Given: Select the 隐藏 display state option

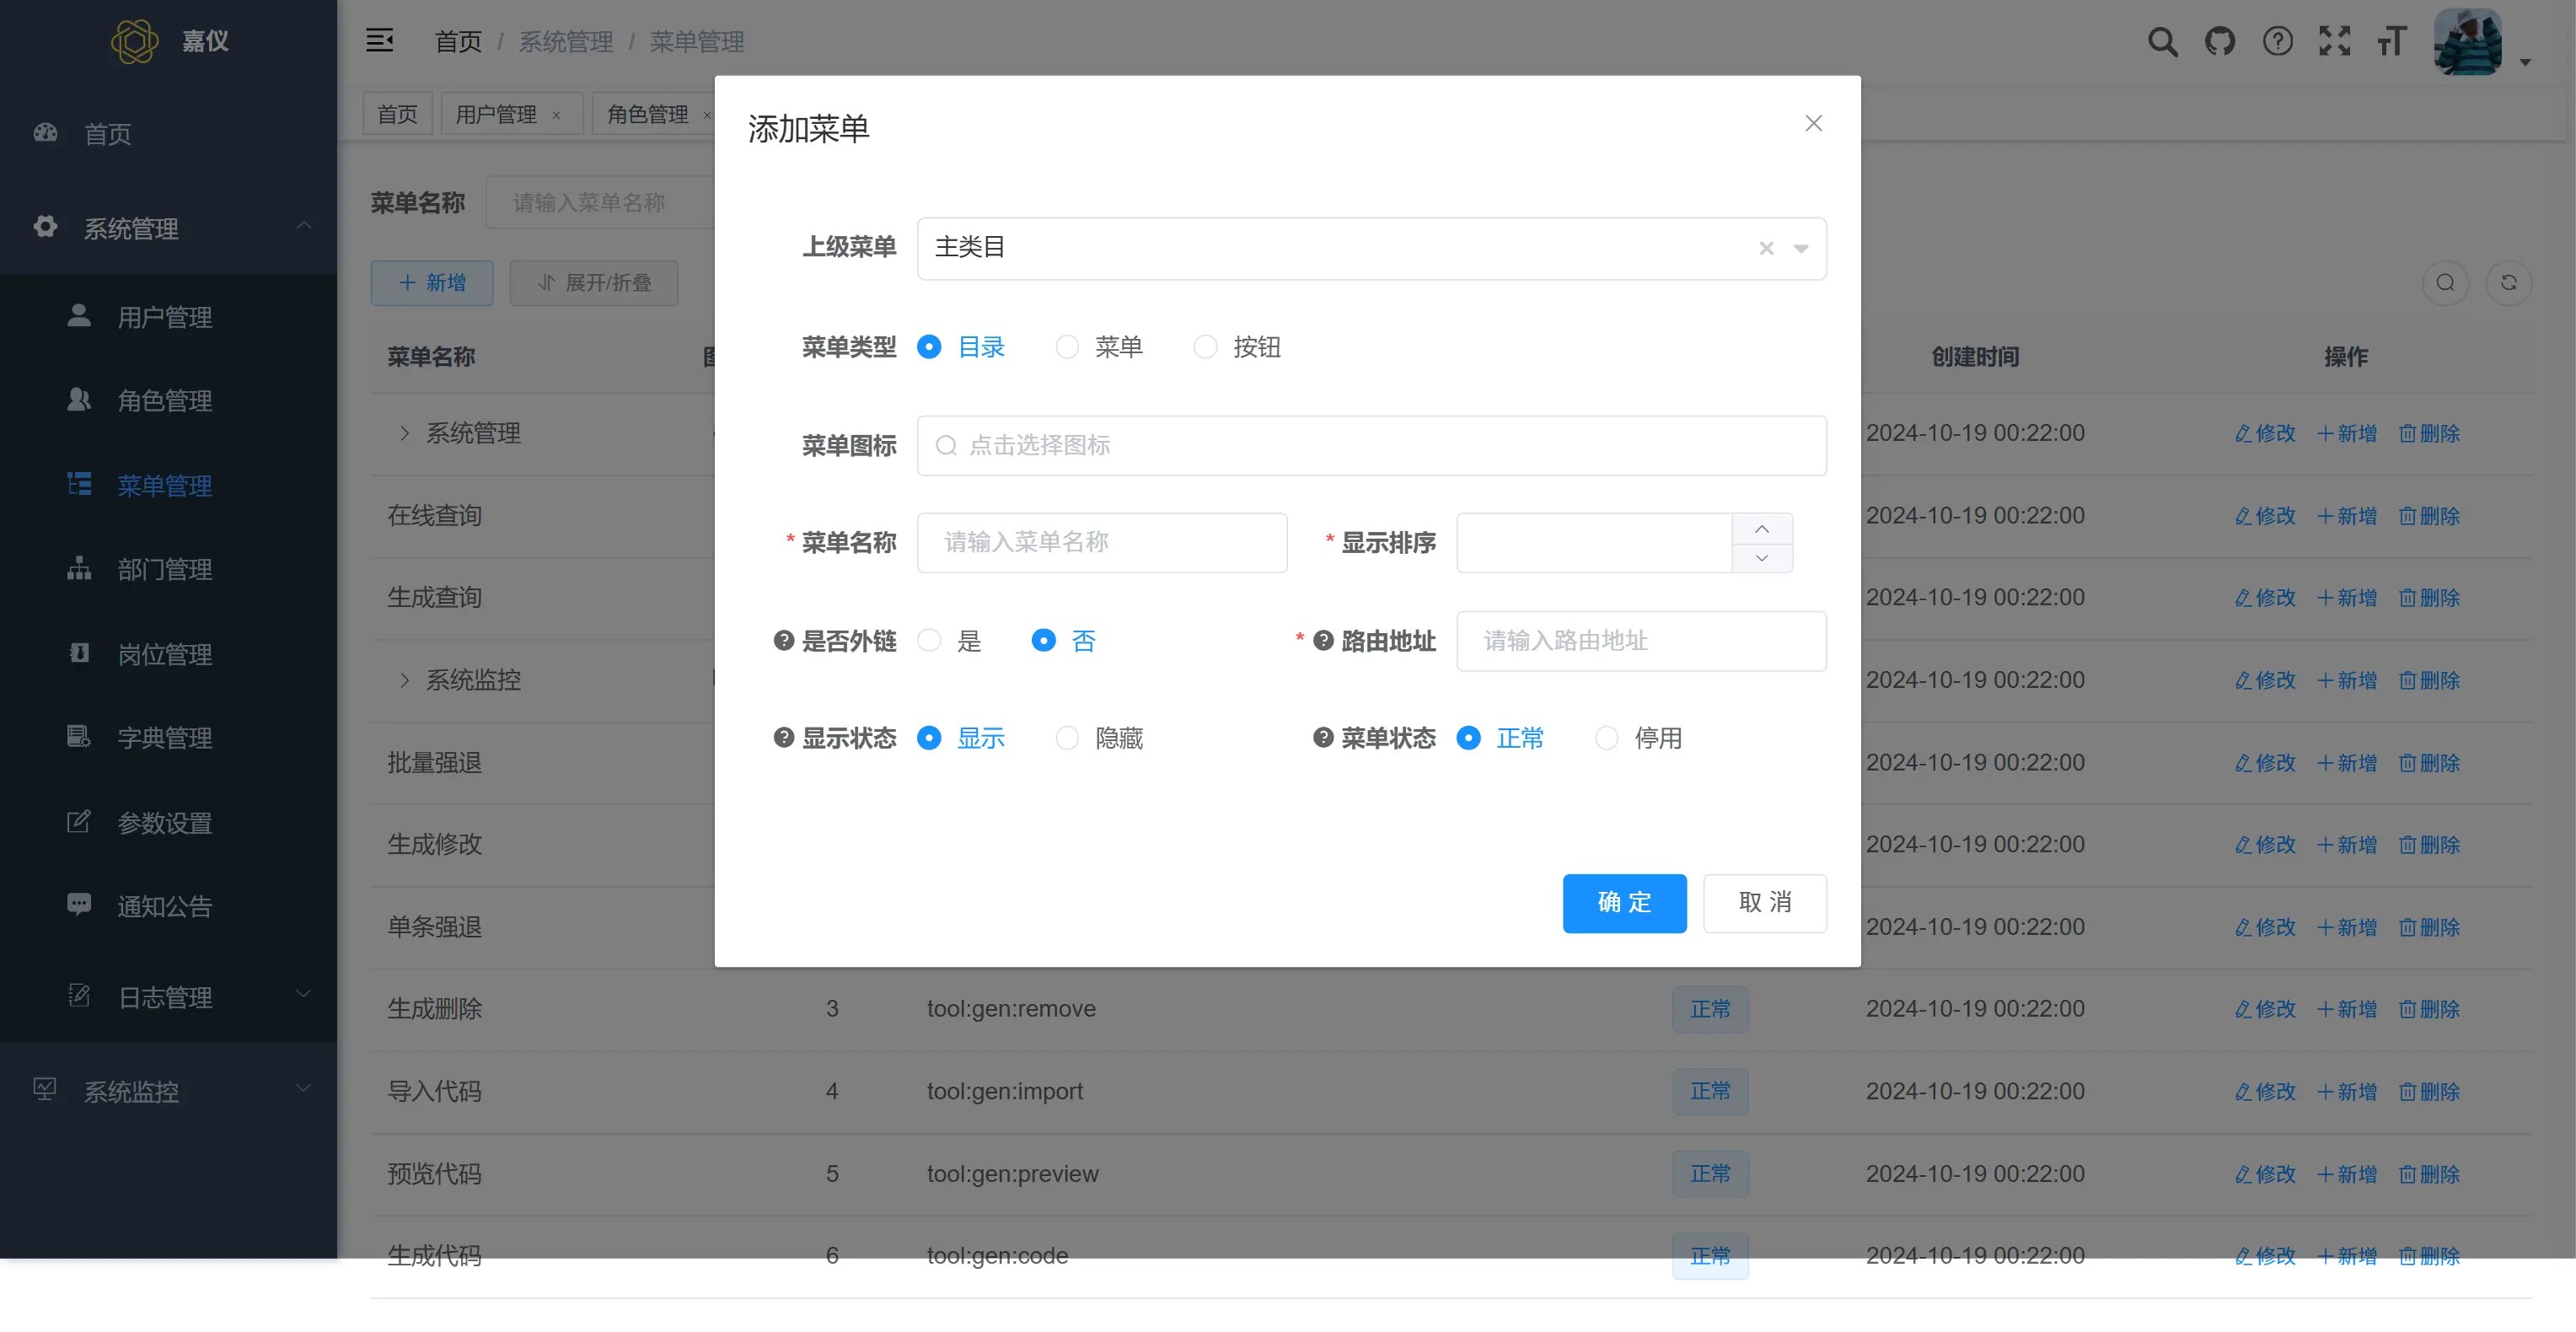Looking at the screenshot, I should click(1066, 739).
